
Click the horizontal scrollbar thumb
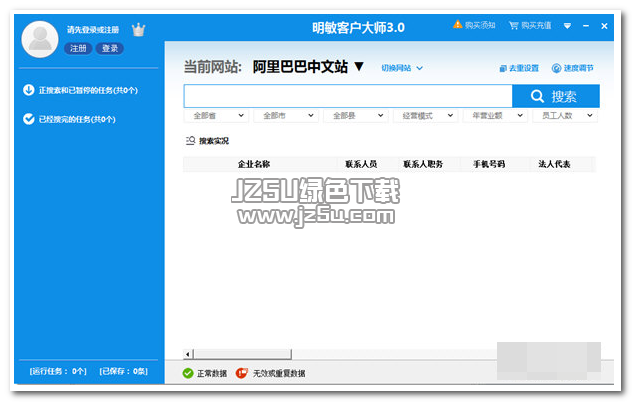[x=242, y=354]
